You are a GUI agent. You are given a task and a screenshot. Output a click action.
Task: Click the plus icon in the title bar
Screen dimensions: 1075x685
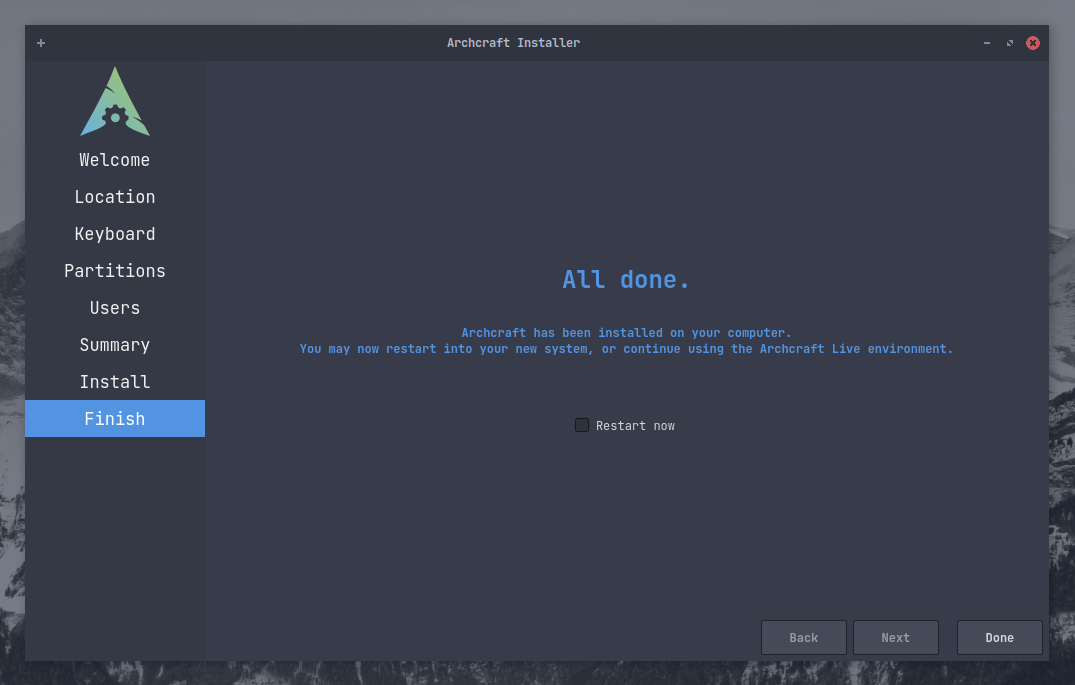[x=41, y=43]
